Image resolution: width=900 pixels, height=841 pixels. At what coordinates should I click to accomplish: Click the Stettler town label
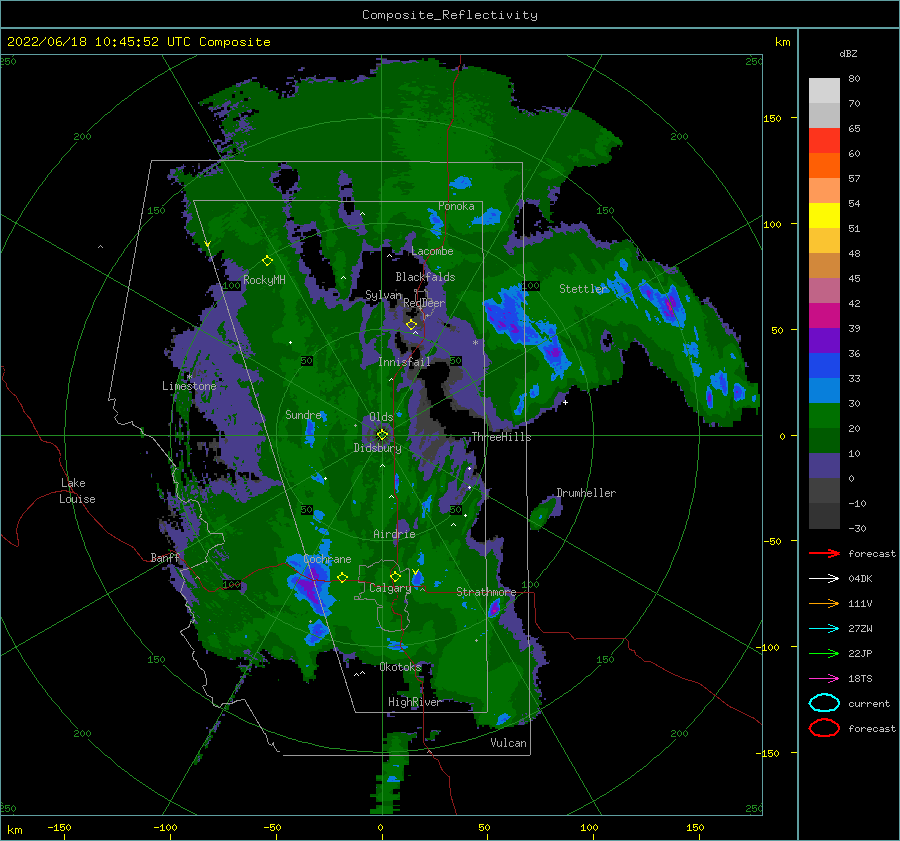tap(583, 289)
